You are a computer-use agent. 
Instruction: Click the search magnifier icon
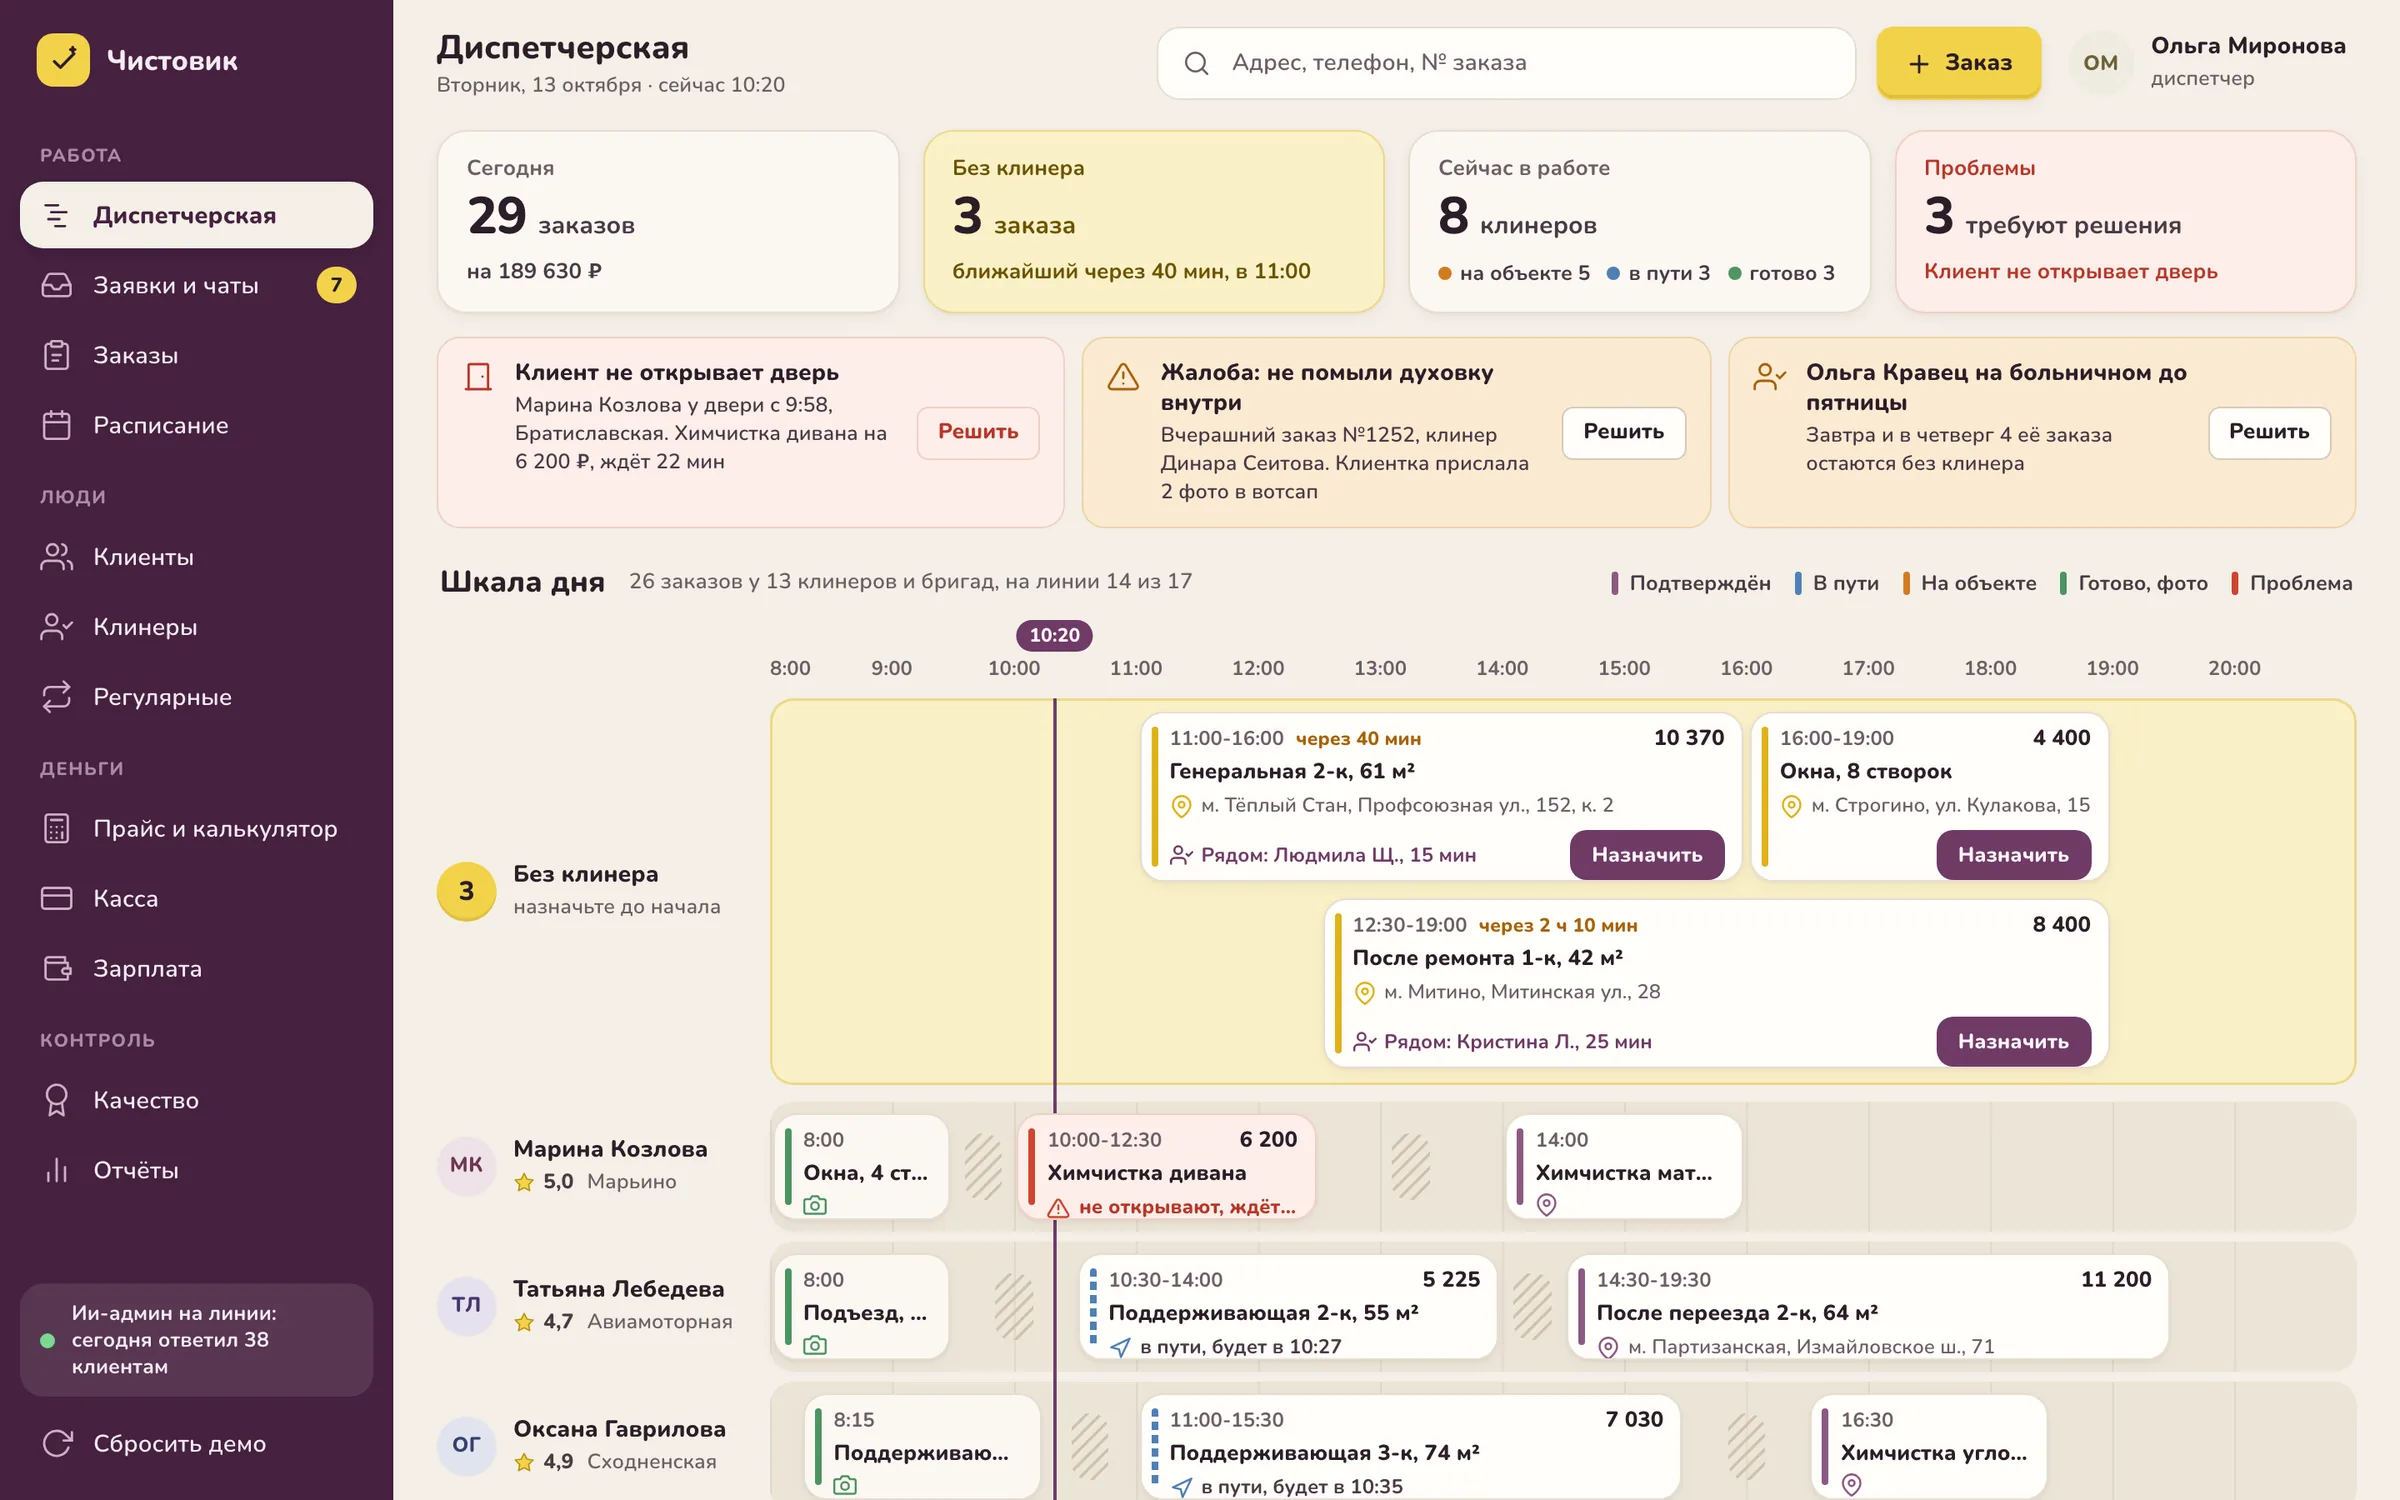(1196, 63)
